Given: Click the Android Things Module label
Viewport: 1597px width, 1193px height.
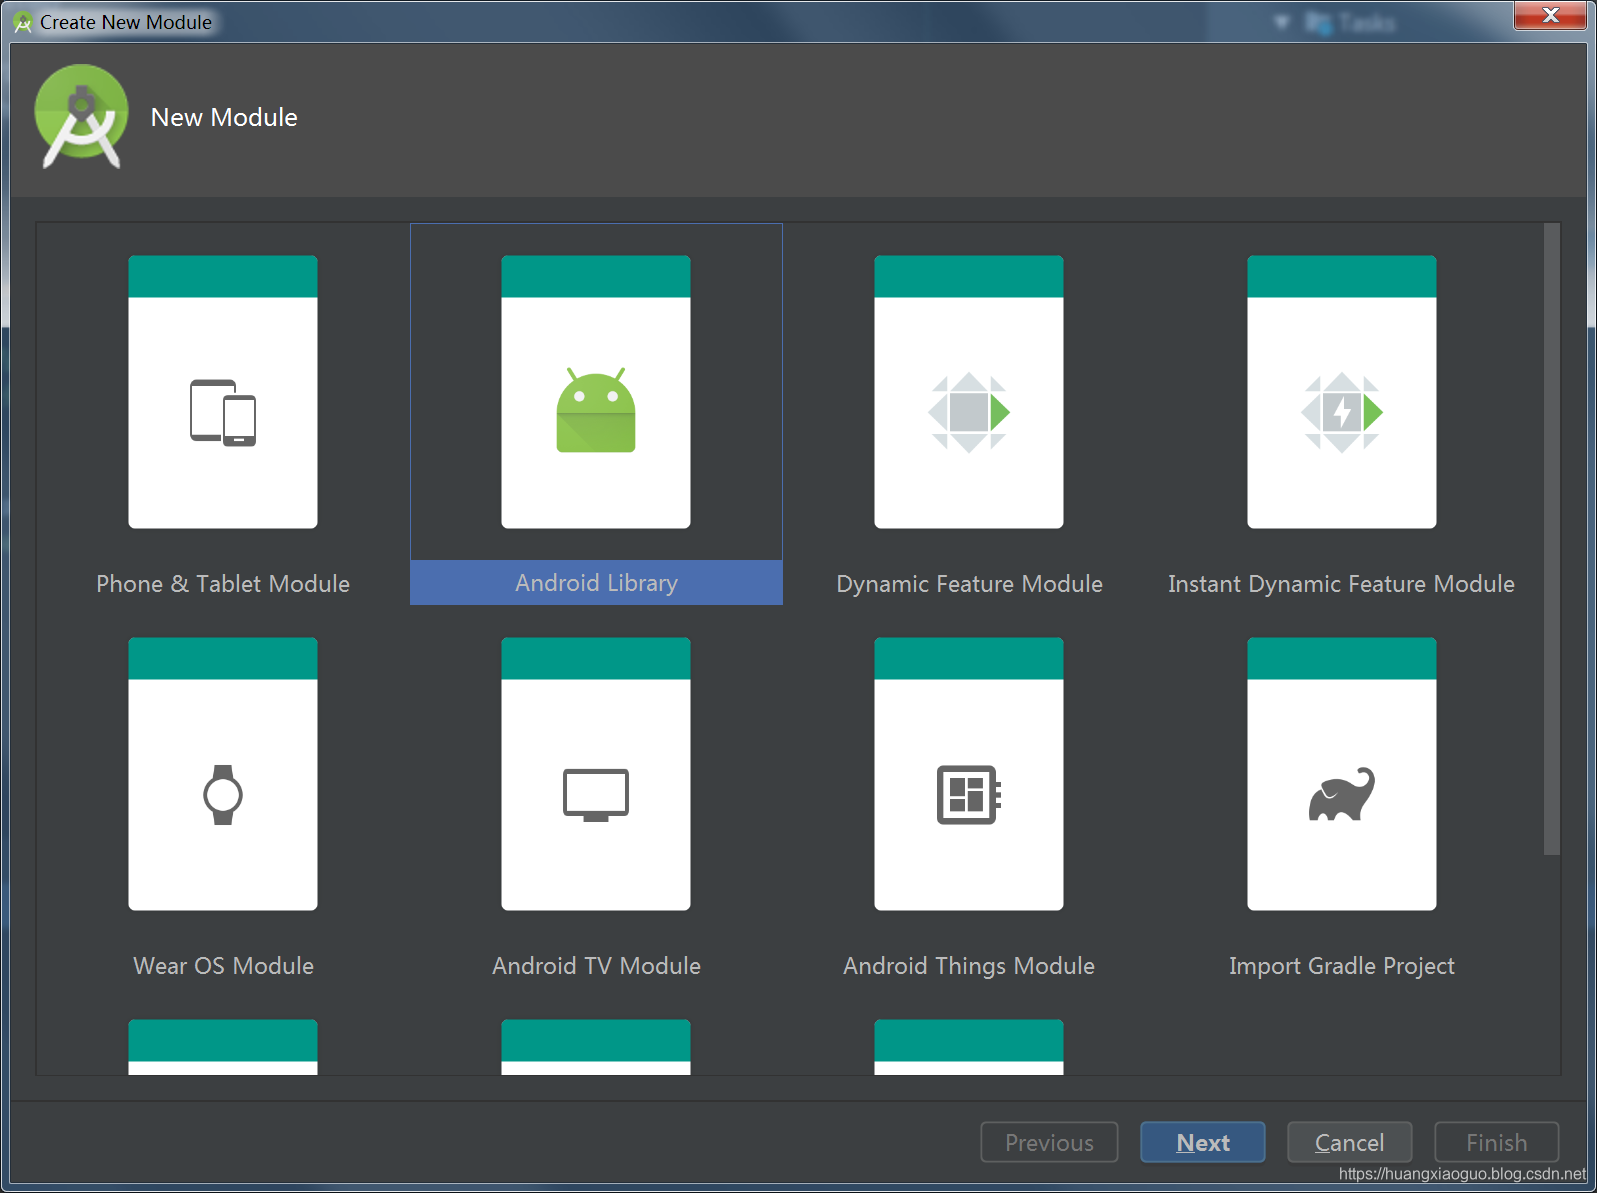Looking at the screenshot, I should pyautogui.click(x=969, y=966).
